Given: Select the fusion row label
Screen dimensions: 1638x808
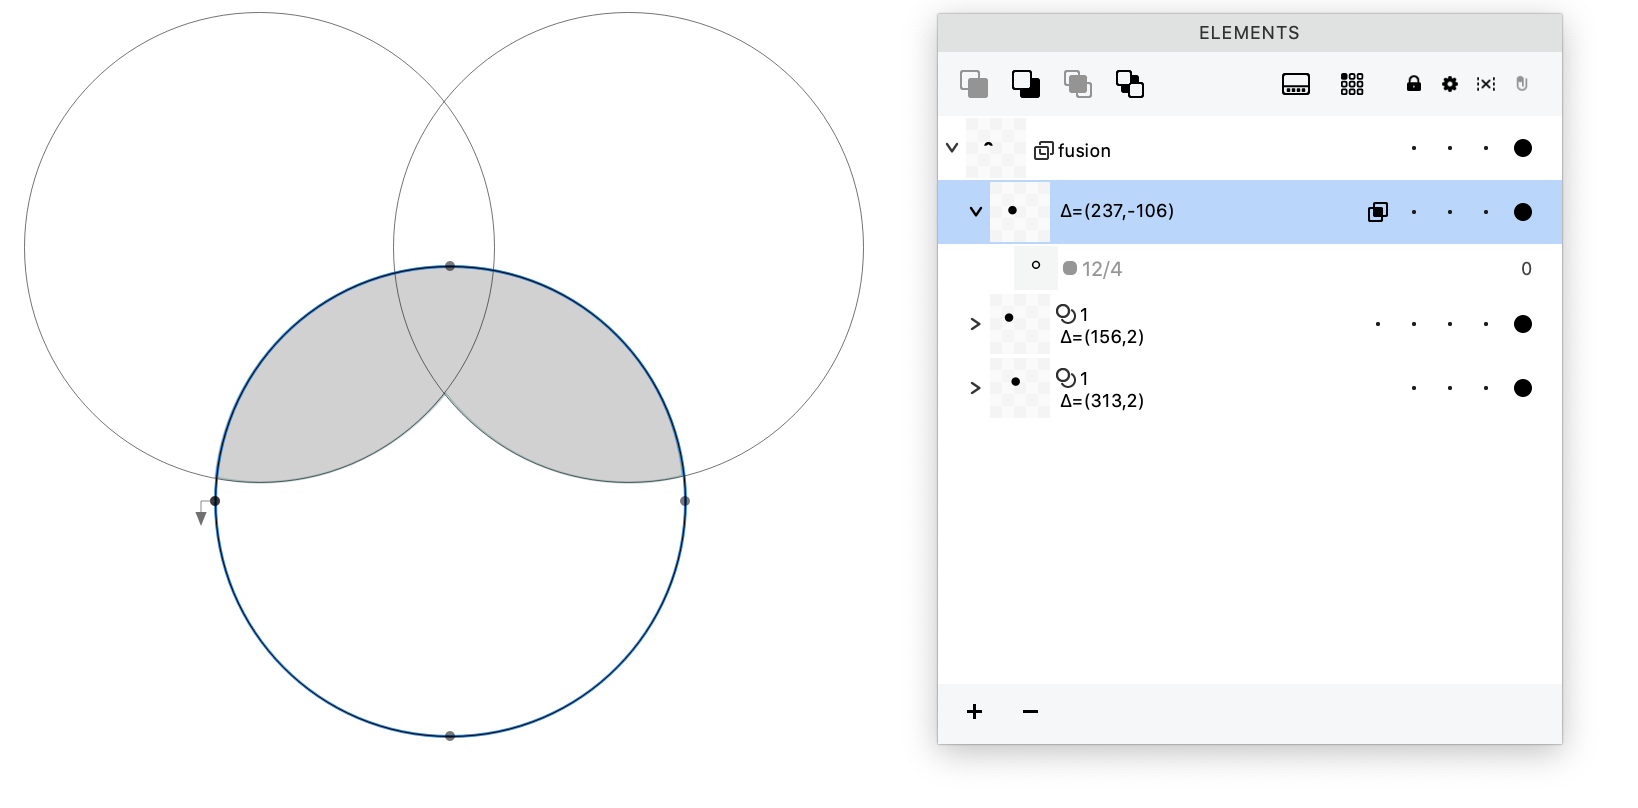Looking at the screenshot, I should click(x=1084, y=151).
